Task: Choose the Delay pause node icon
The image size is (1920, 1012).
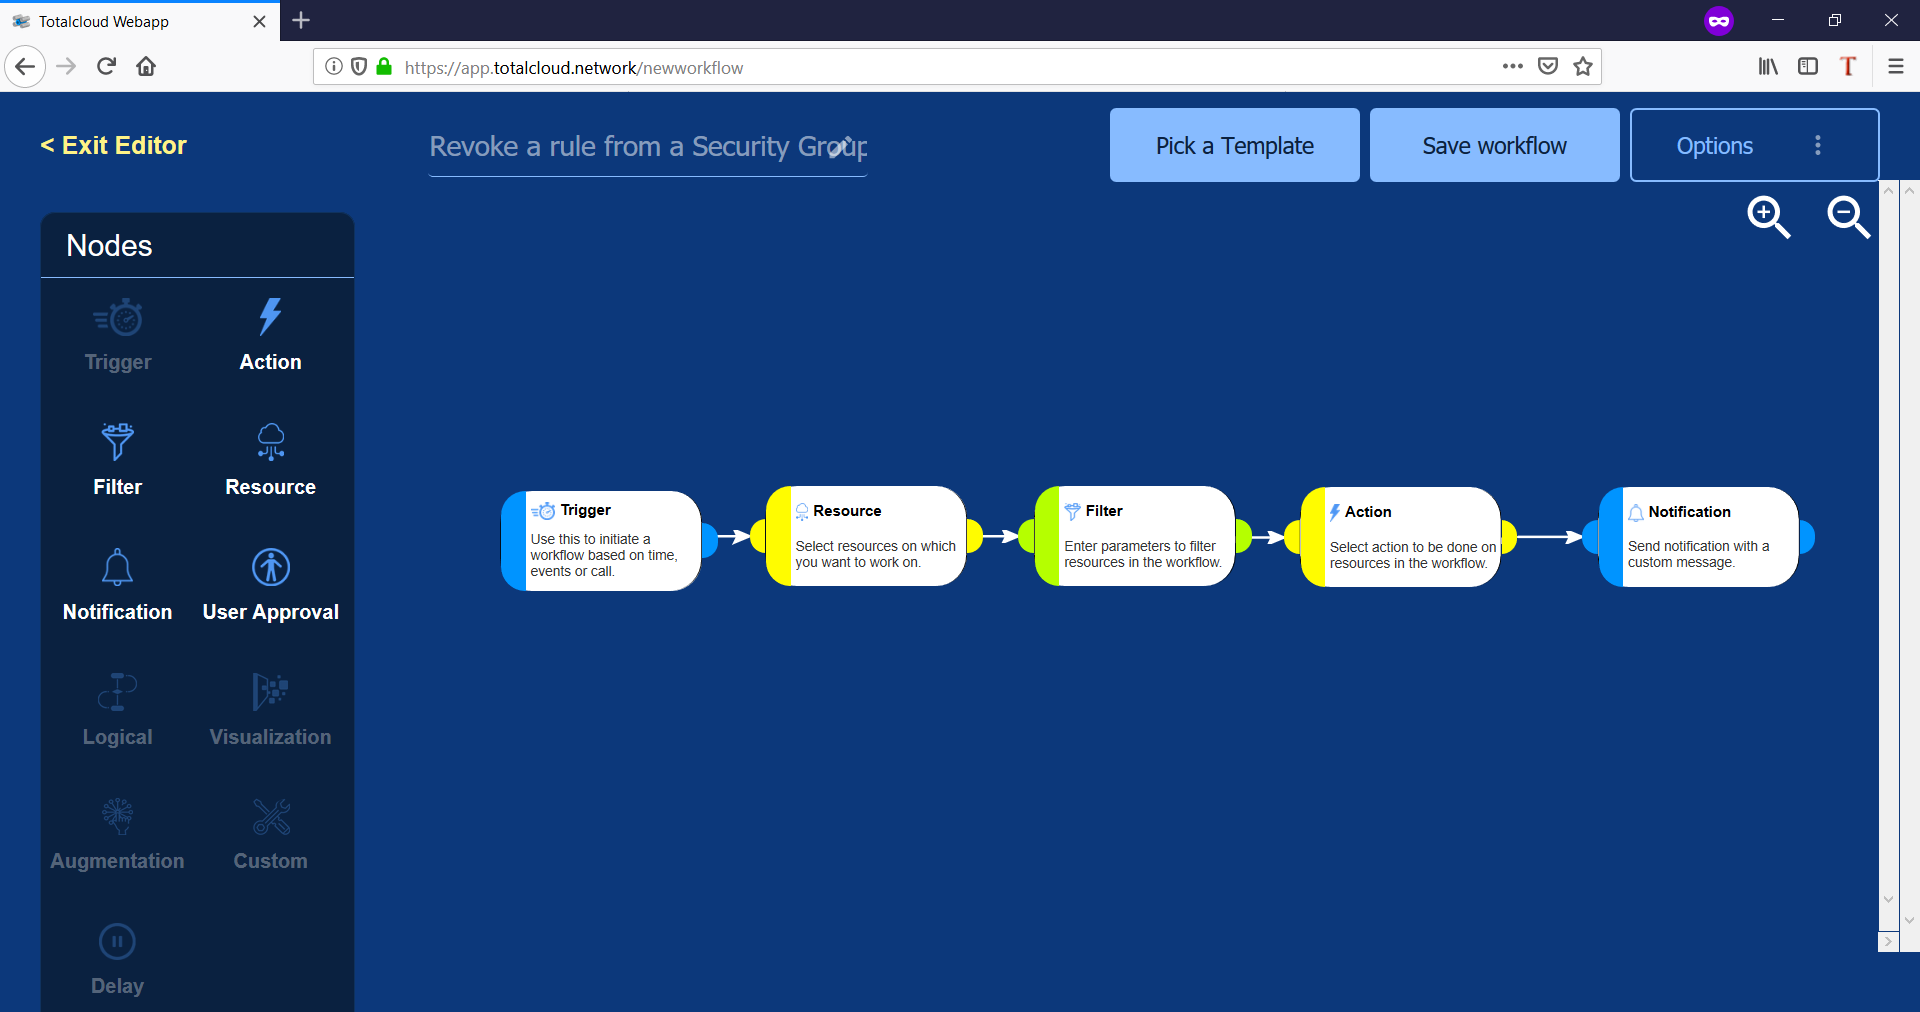Action: click(117, 941)
